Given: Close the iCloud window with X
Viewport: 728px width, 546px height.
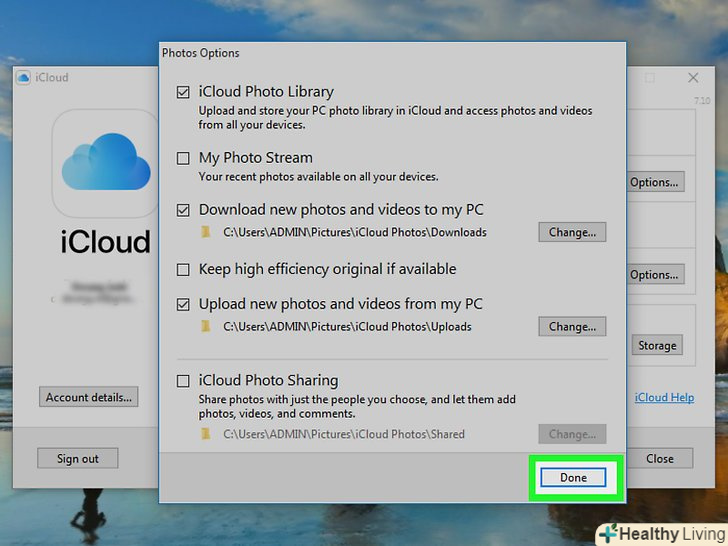Looking at the screenshot, I should pyautogui.click(x=693, y=78).
